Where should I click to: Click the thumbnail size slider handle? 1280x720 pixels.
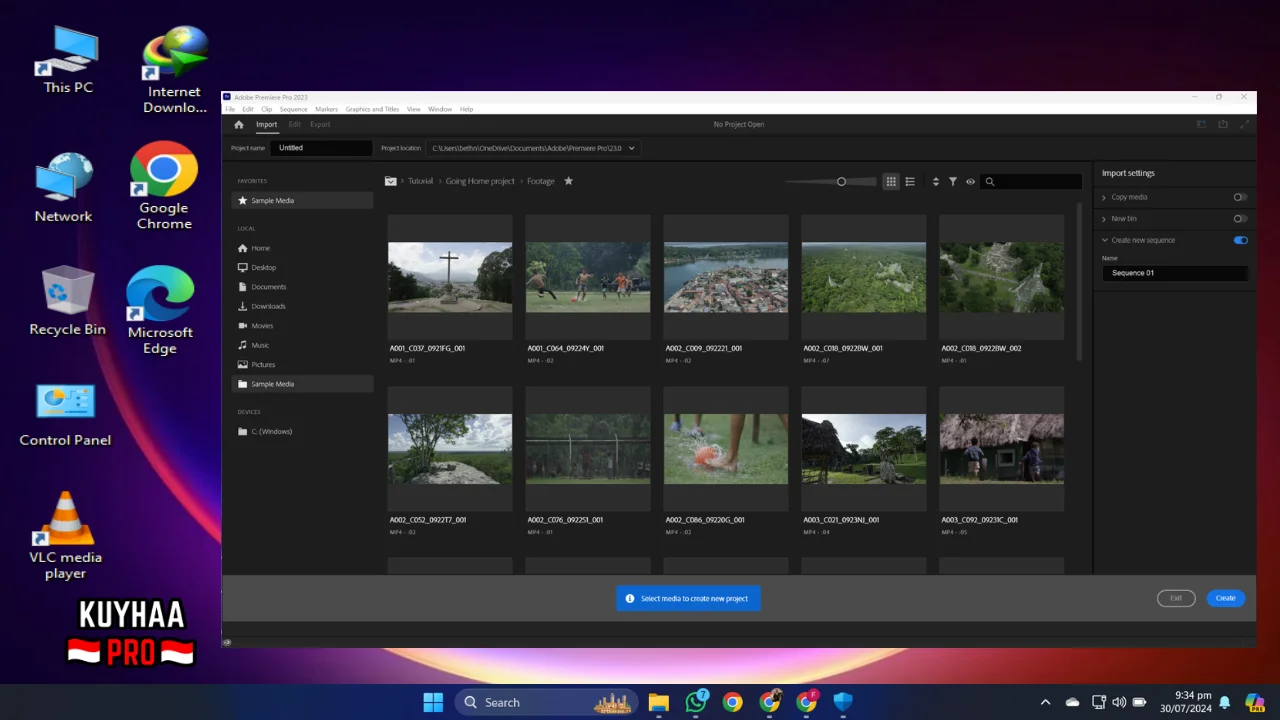pyautogui.click(x=841, y=182)
